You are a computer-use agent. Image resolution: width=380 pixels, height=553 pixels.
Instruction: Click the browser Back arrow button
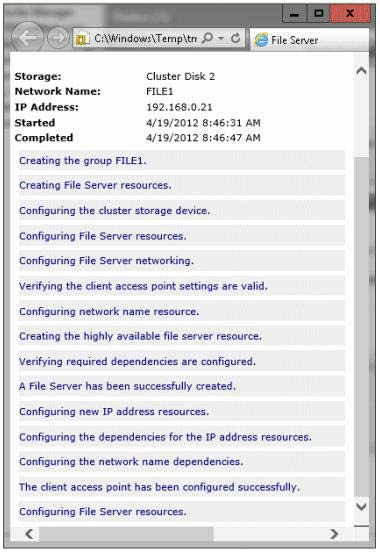pyautogui.click(x=27, y=37)
